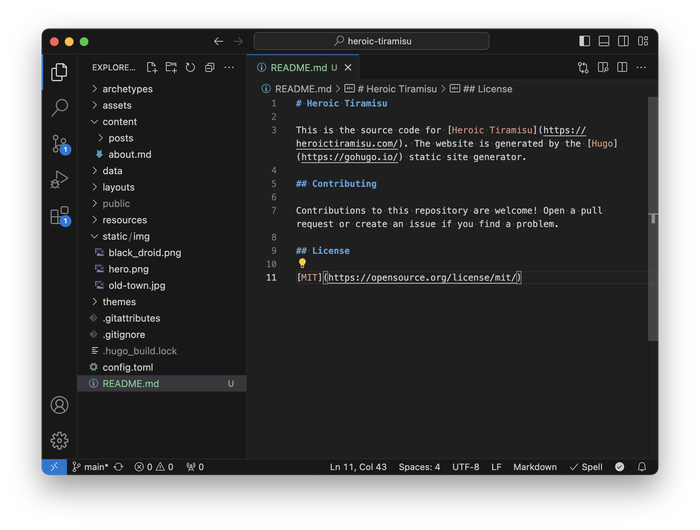Change end of line sequence LF

tap(496, 467)
